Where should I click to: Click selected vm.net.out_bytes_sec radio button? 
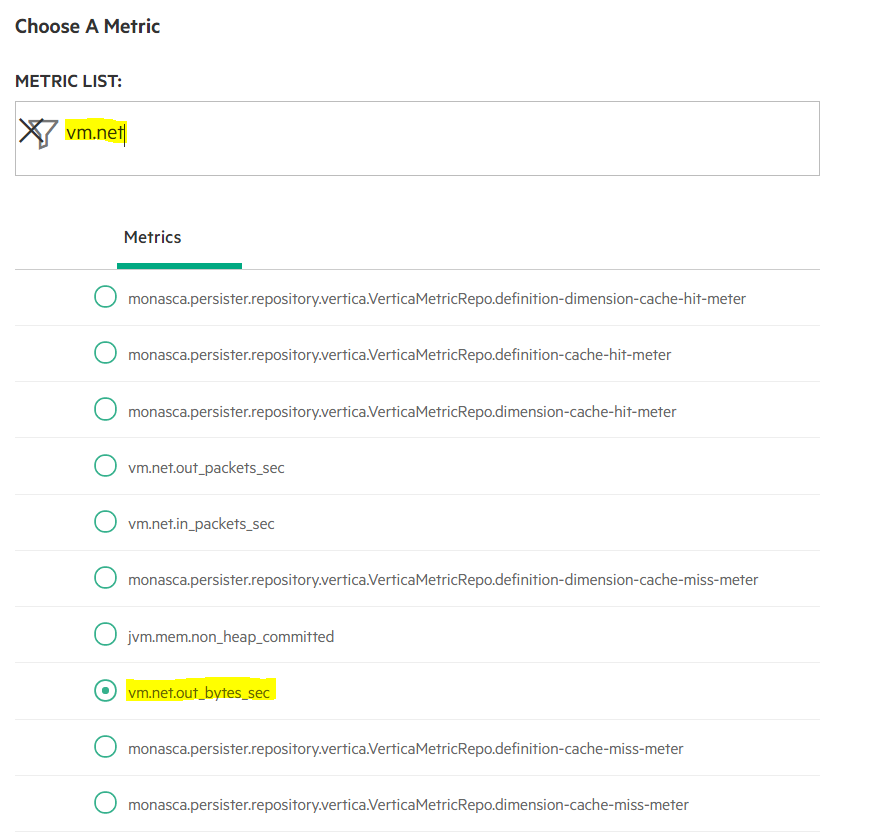(105, 691)
